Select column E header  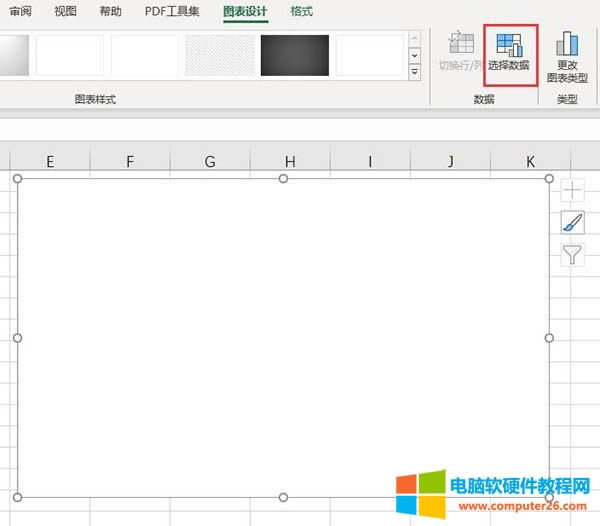tap(50, 161)
